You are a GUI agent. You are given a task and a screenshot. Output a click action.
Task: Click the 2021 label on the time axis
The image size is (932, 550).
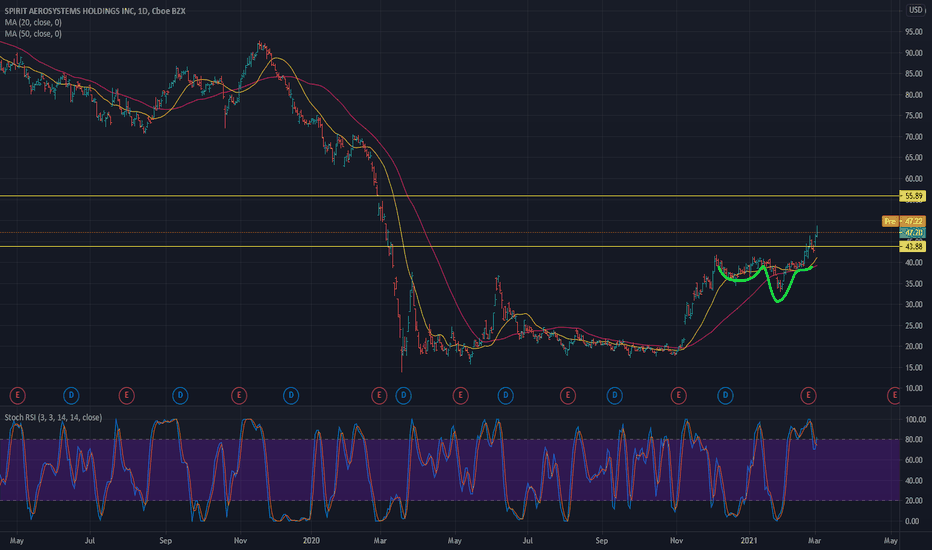pos(749,540)
